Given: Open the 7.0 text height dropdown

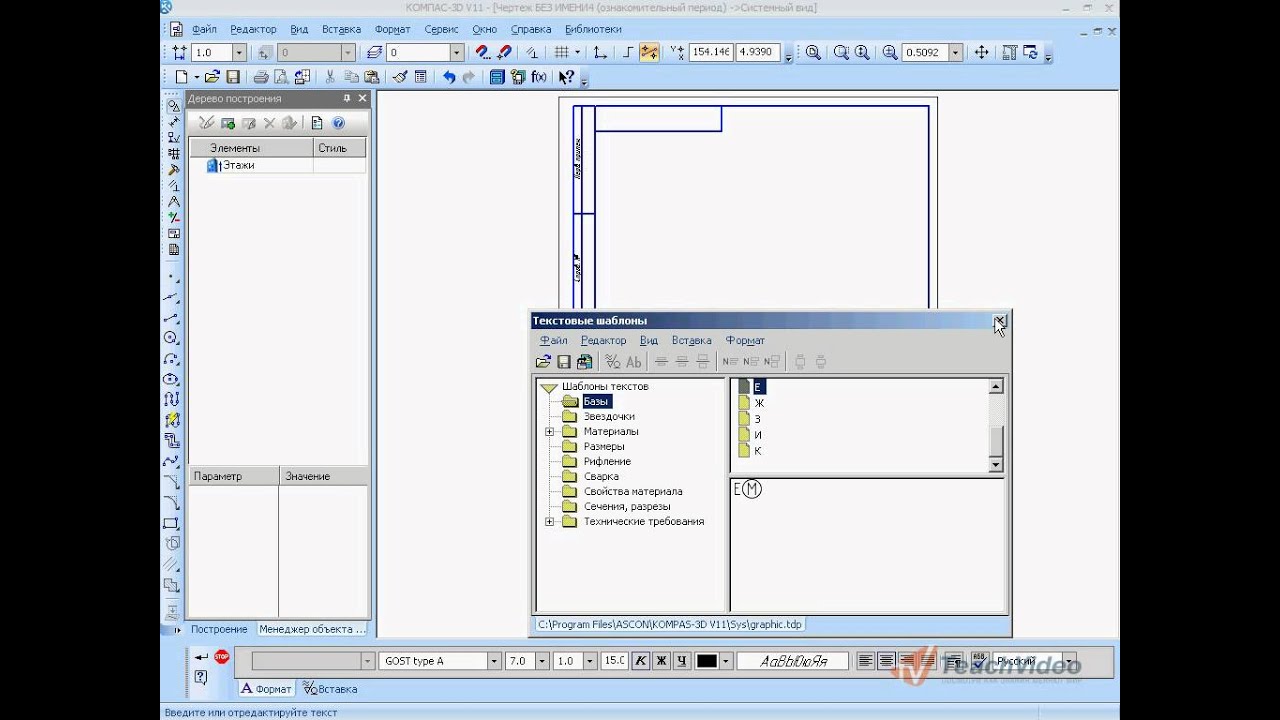Looking at the screenshot, I should [542, 661].
